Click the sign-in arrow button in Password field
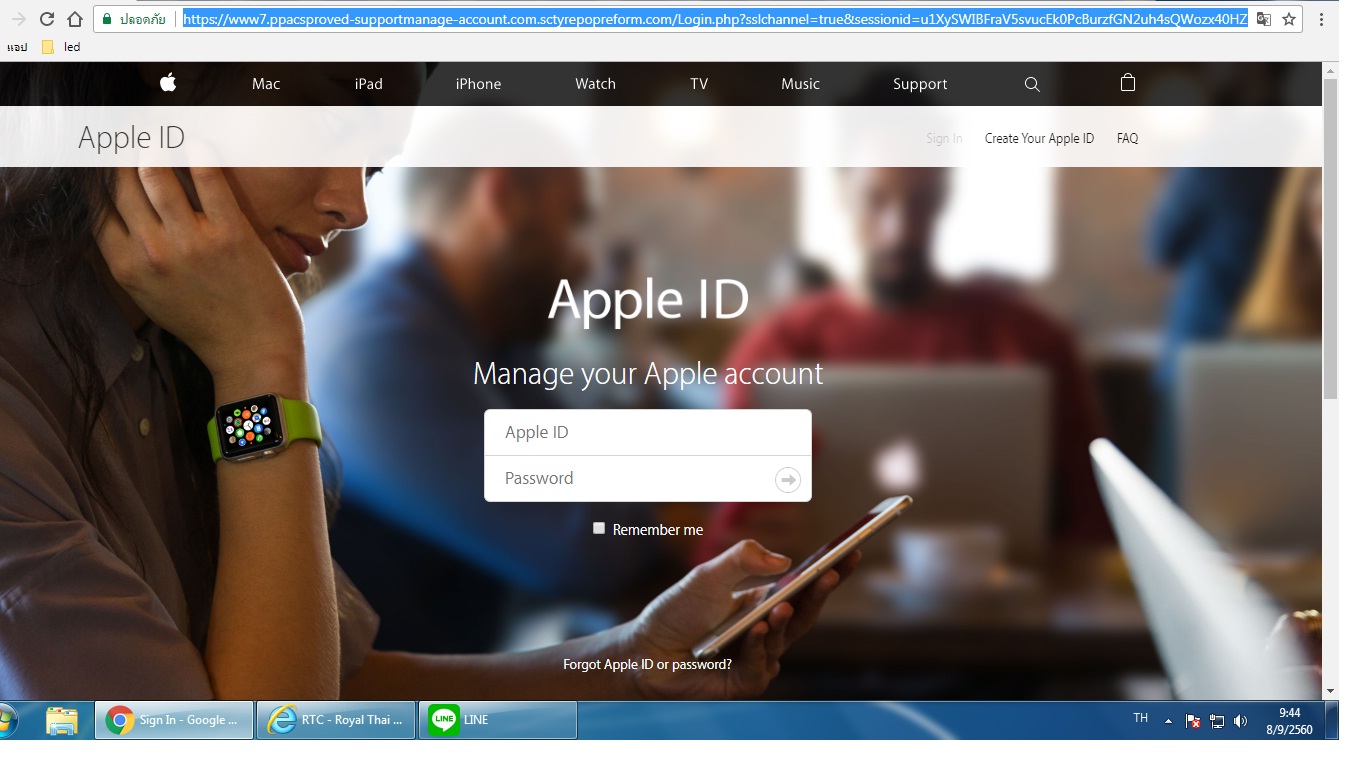The width and height of the screenshot is (1366, 768). pos(788,480)
